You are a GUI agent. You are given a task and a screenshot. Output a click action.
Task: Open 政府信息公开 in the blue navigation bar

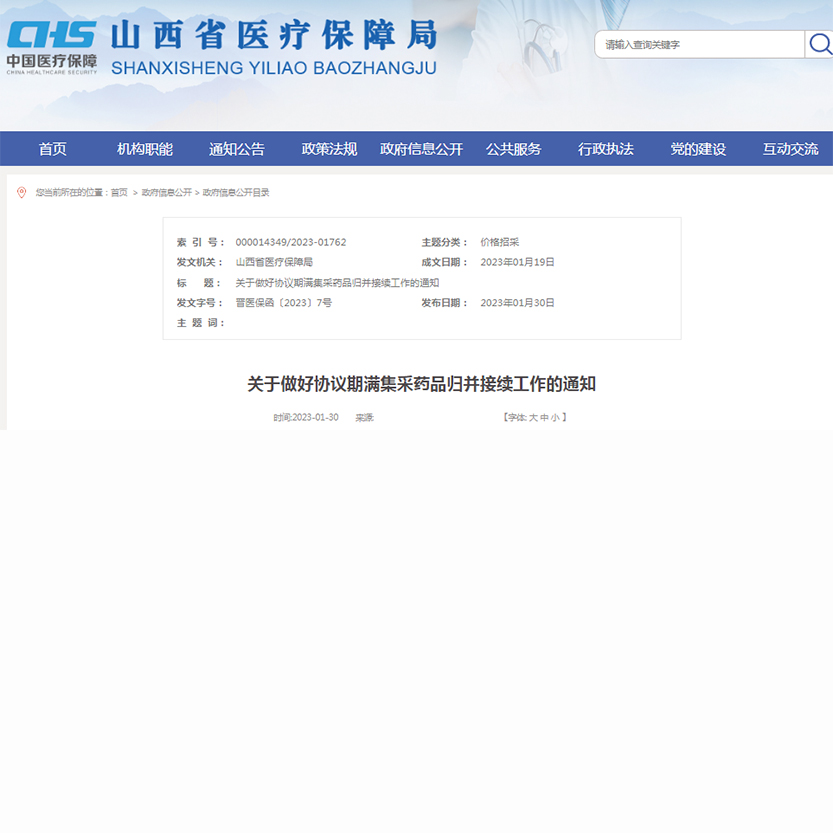click(421, 149)
